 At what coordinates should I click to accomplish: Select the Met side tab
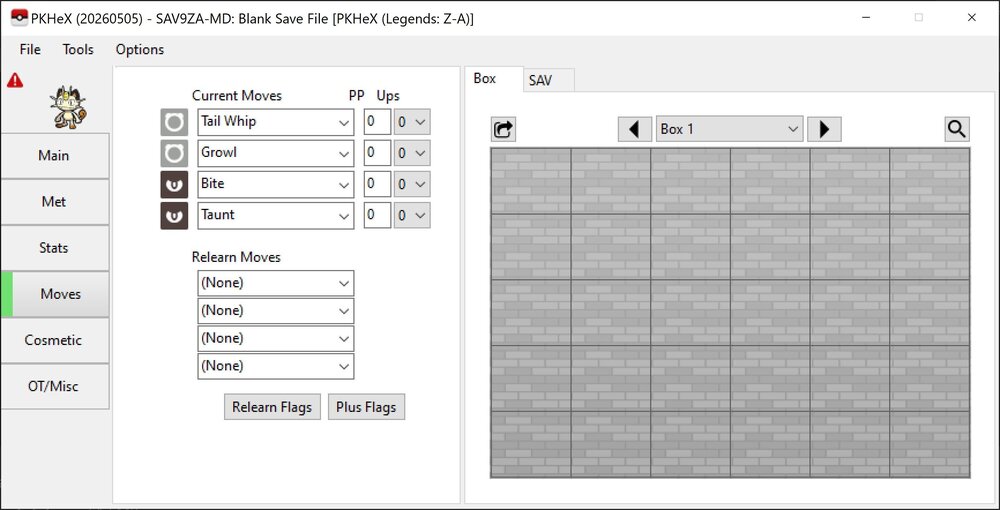(x=54, y=201)
